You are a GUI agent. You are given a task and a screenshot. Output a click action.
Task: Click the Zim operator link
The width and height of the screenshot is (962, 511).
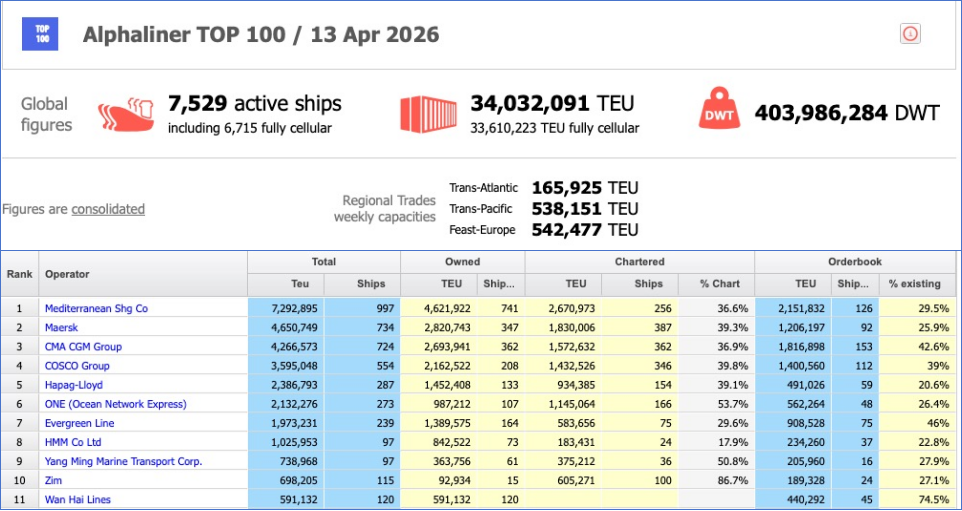tap(54, 480)
